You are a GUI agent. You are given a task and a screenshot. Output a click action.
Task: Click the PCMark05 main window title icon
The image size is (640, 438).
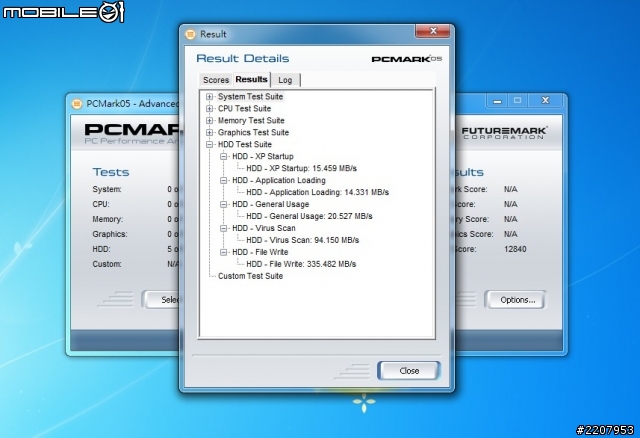[77, 104]
